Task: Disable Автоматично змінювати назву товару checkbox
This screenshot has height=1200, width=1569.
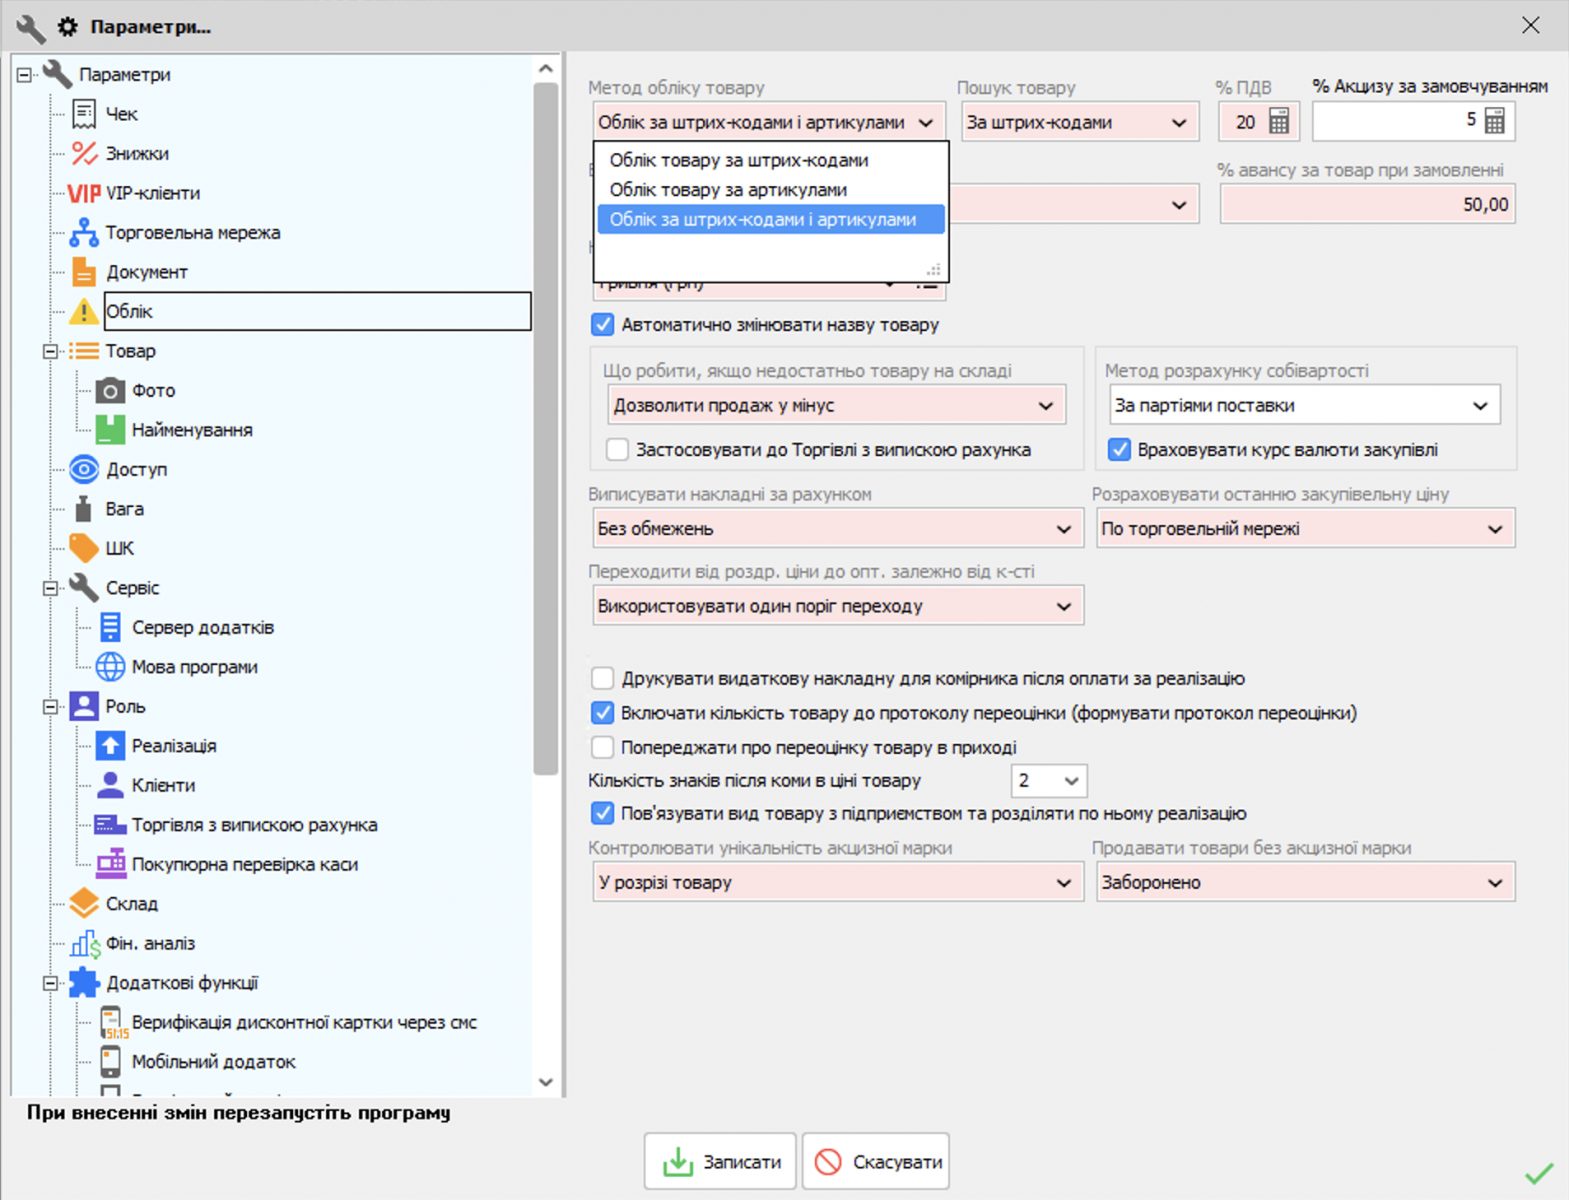Action: [603, 325]
